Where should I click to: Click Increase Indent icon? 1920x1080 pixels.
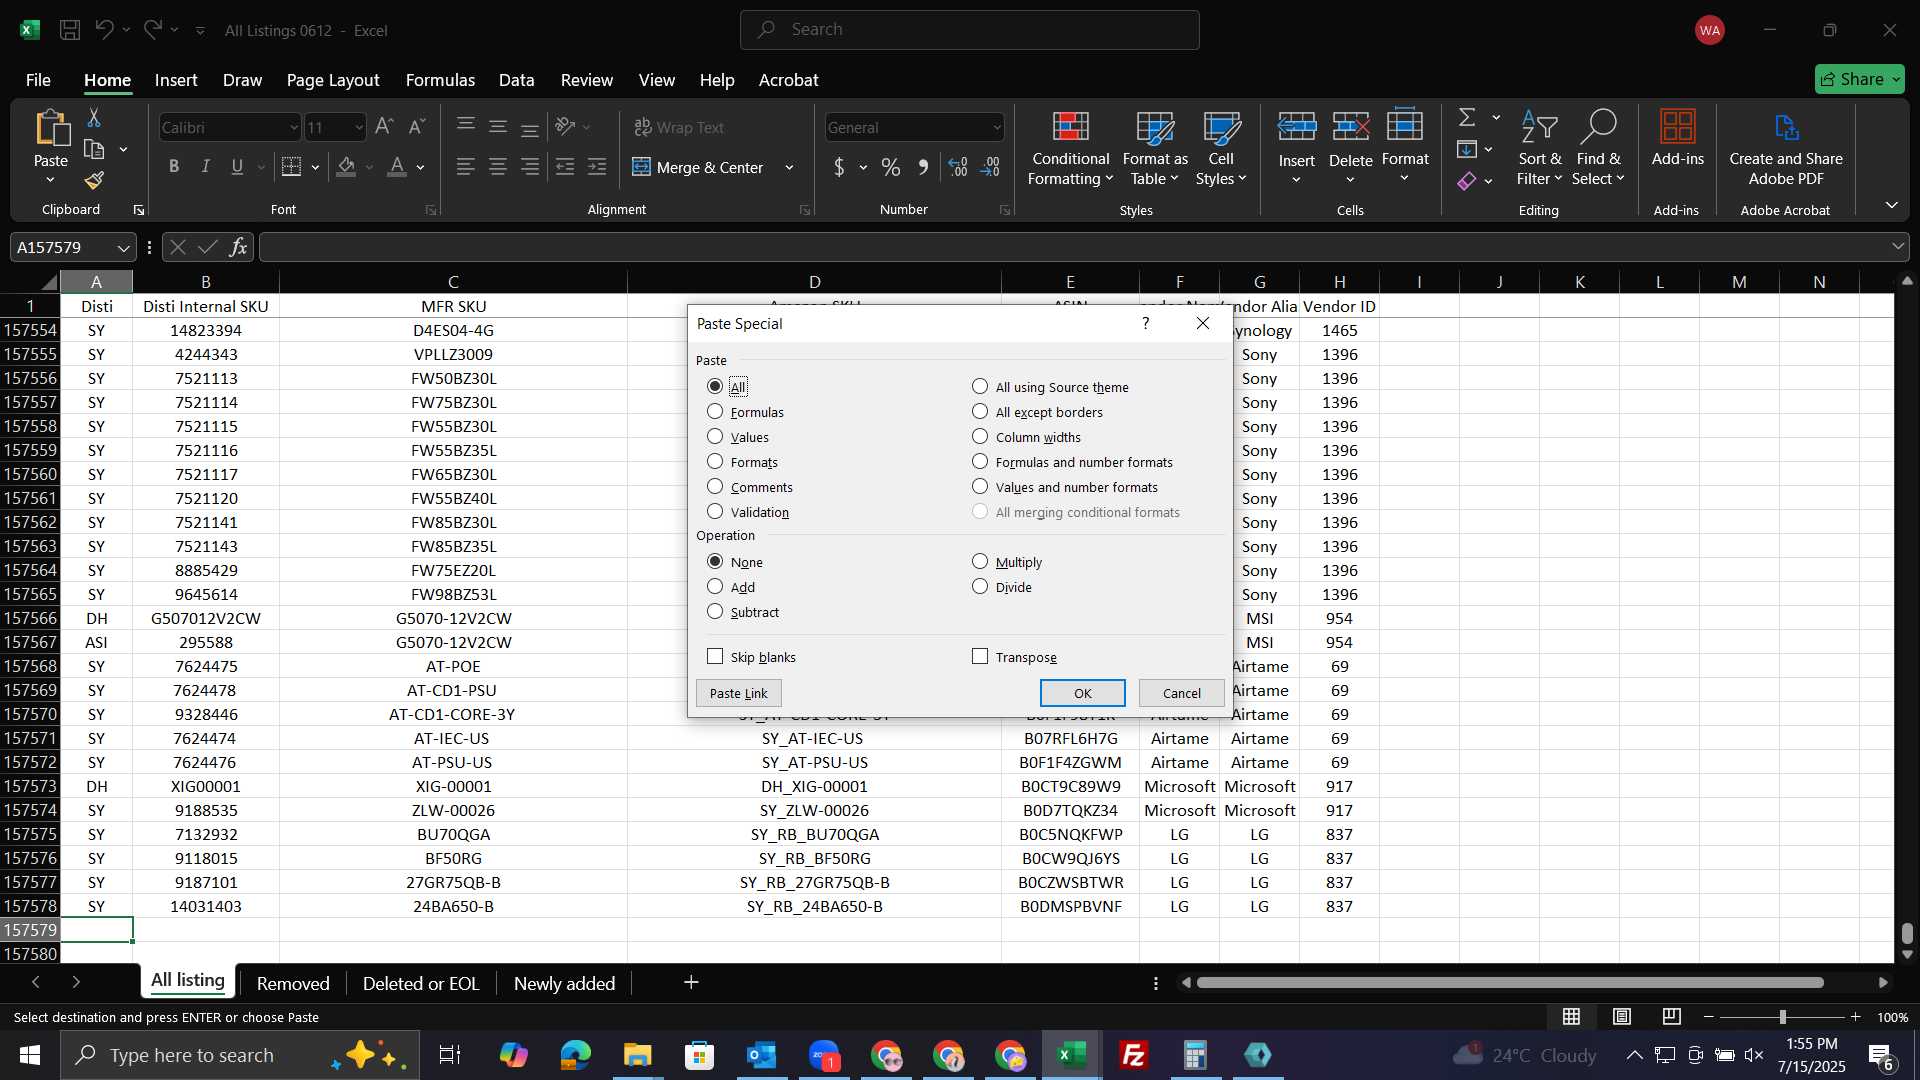click(597, 167)
